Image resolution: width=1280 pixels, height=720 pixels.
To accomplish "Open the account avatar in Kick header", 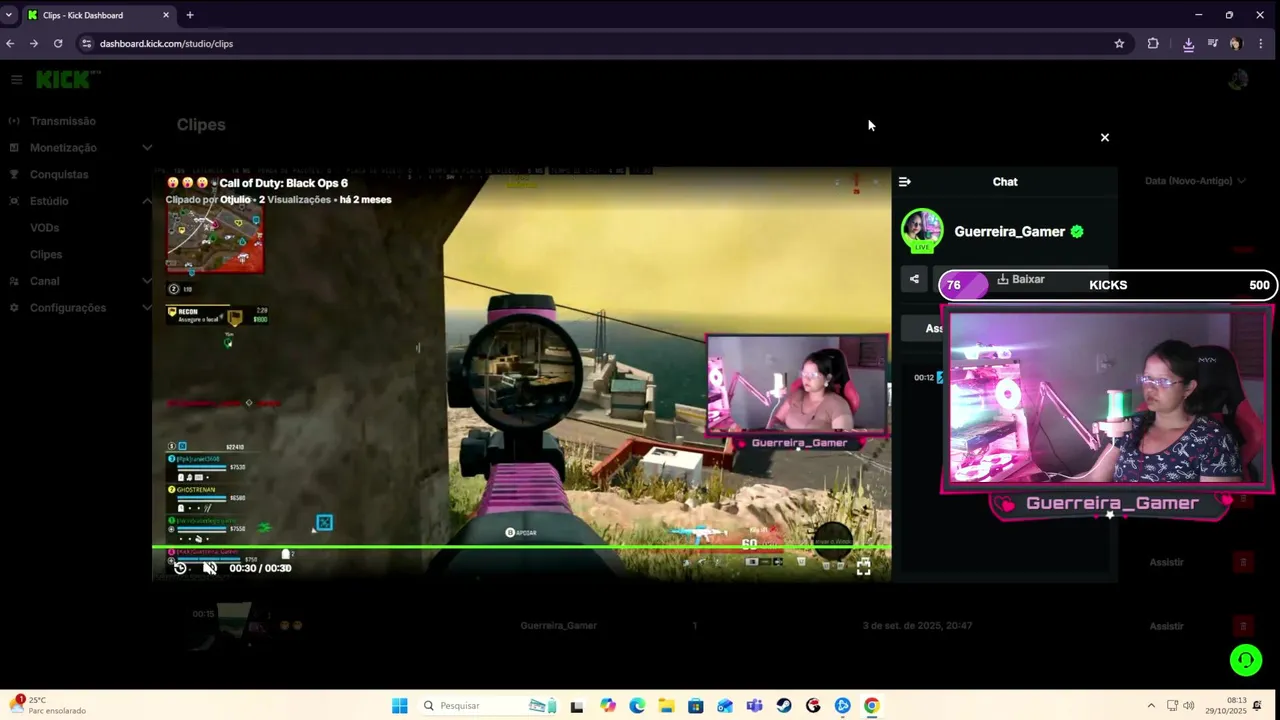I will [x=1238, y=80].
